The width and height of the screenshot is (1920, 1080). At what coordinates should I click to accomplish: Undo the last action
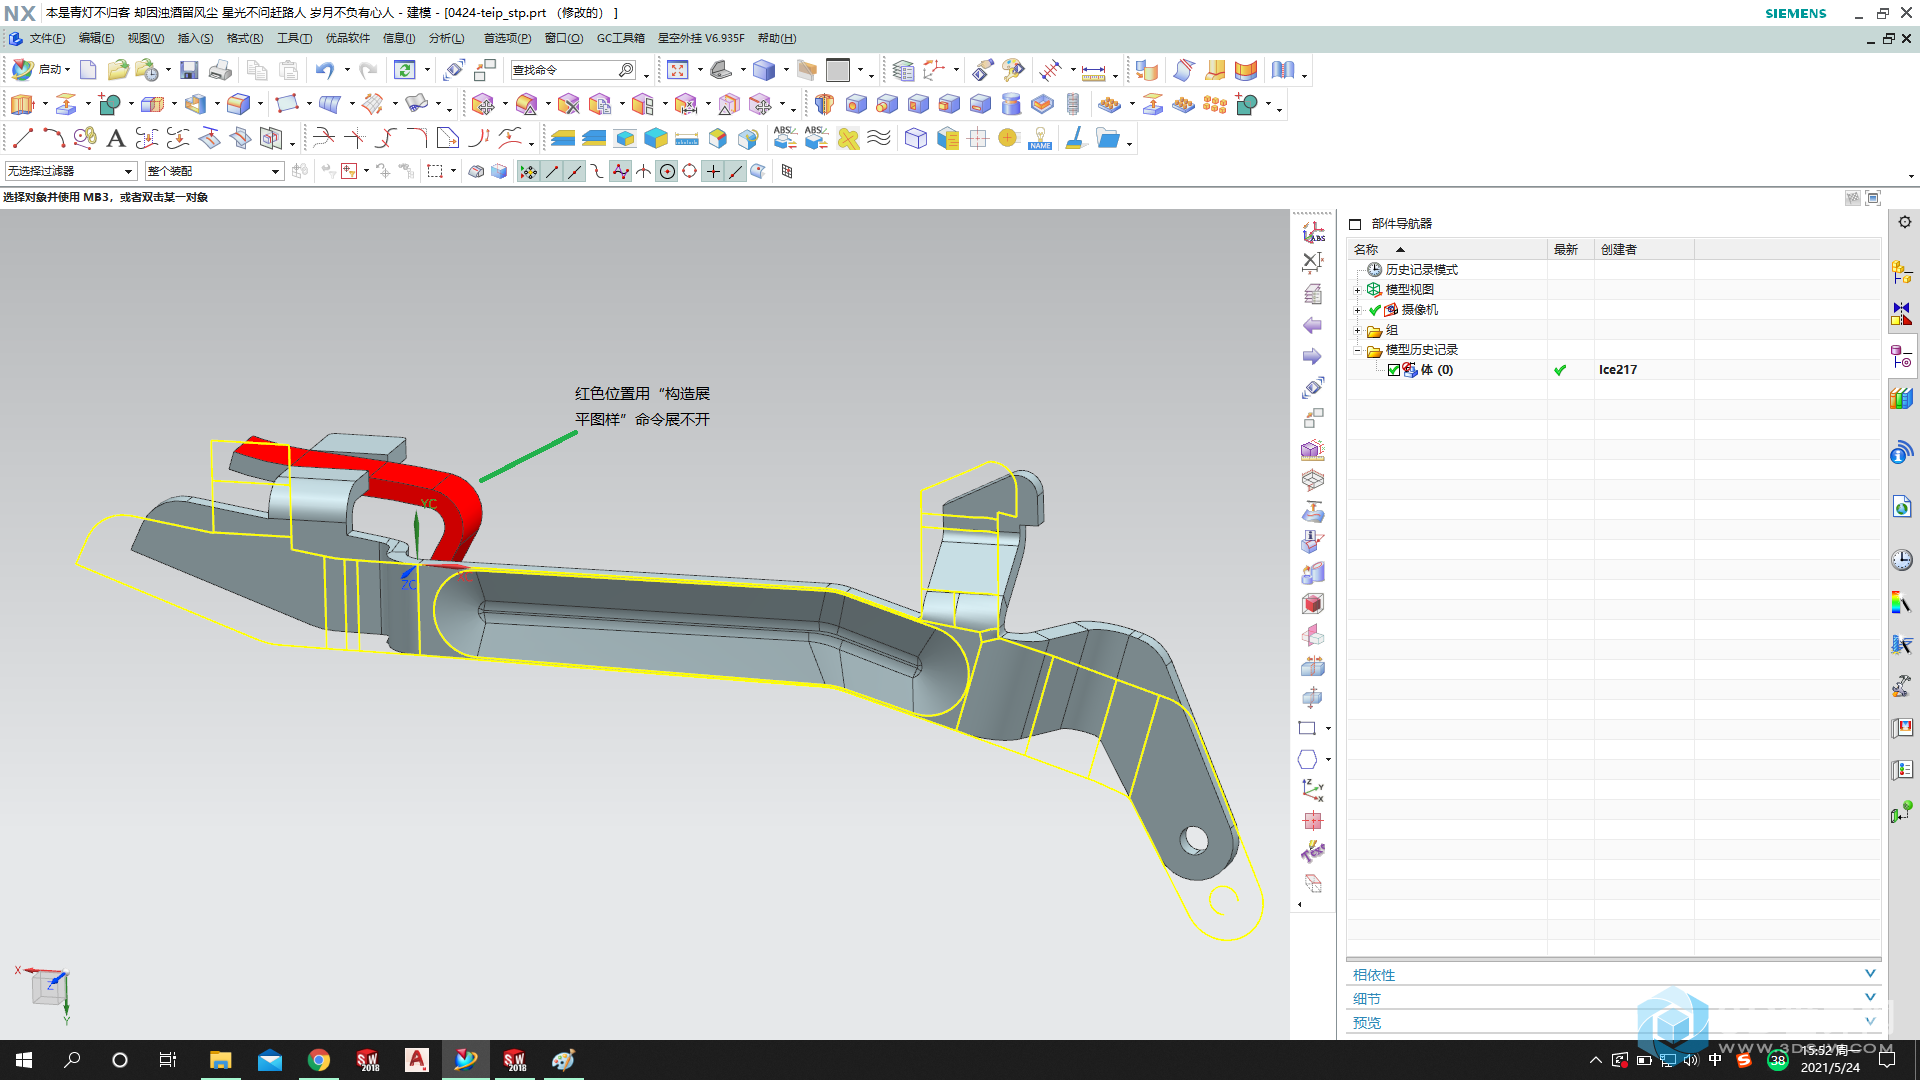325,70
